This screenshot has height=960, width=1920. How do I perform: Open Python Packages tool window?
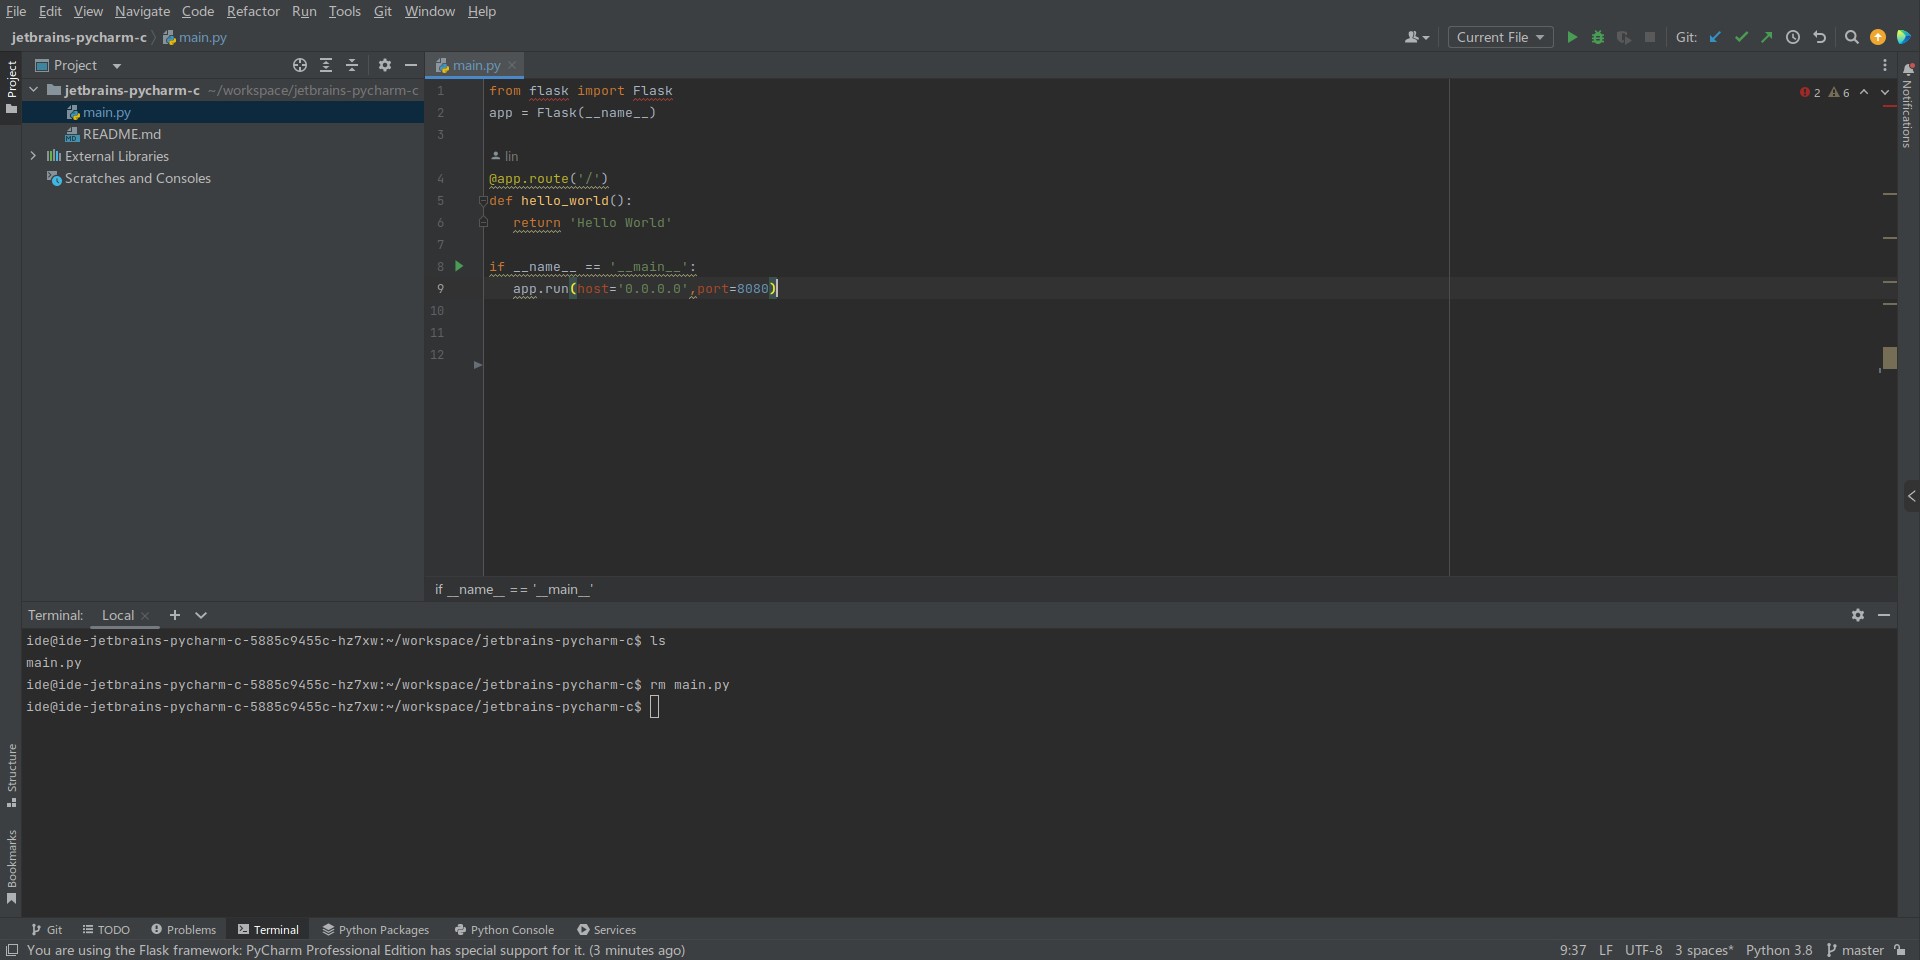click(376, 929)
